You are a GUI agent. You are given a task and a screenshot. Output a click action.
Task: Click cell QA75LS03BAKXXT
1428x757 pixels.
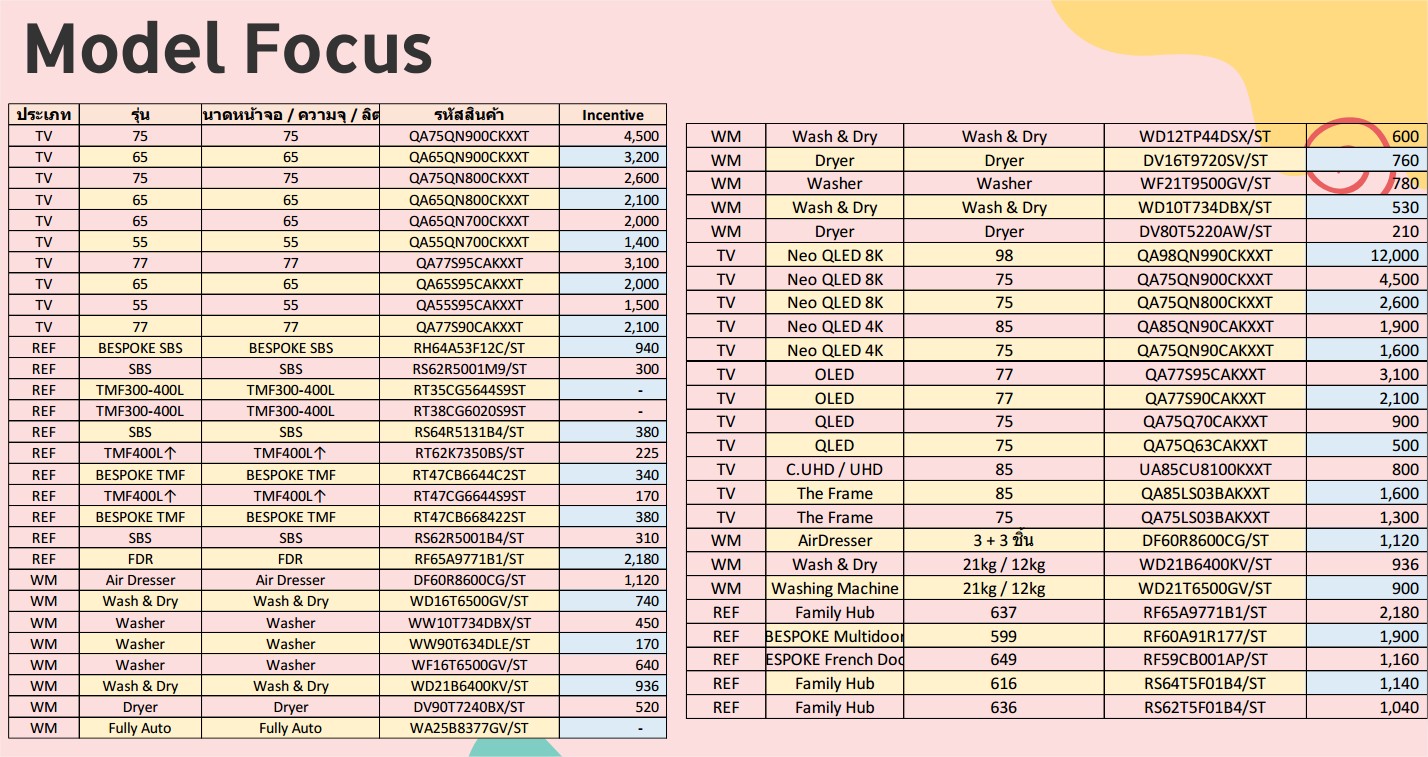click(x=1205, y=517)
